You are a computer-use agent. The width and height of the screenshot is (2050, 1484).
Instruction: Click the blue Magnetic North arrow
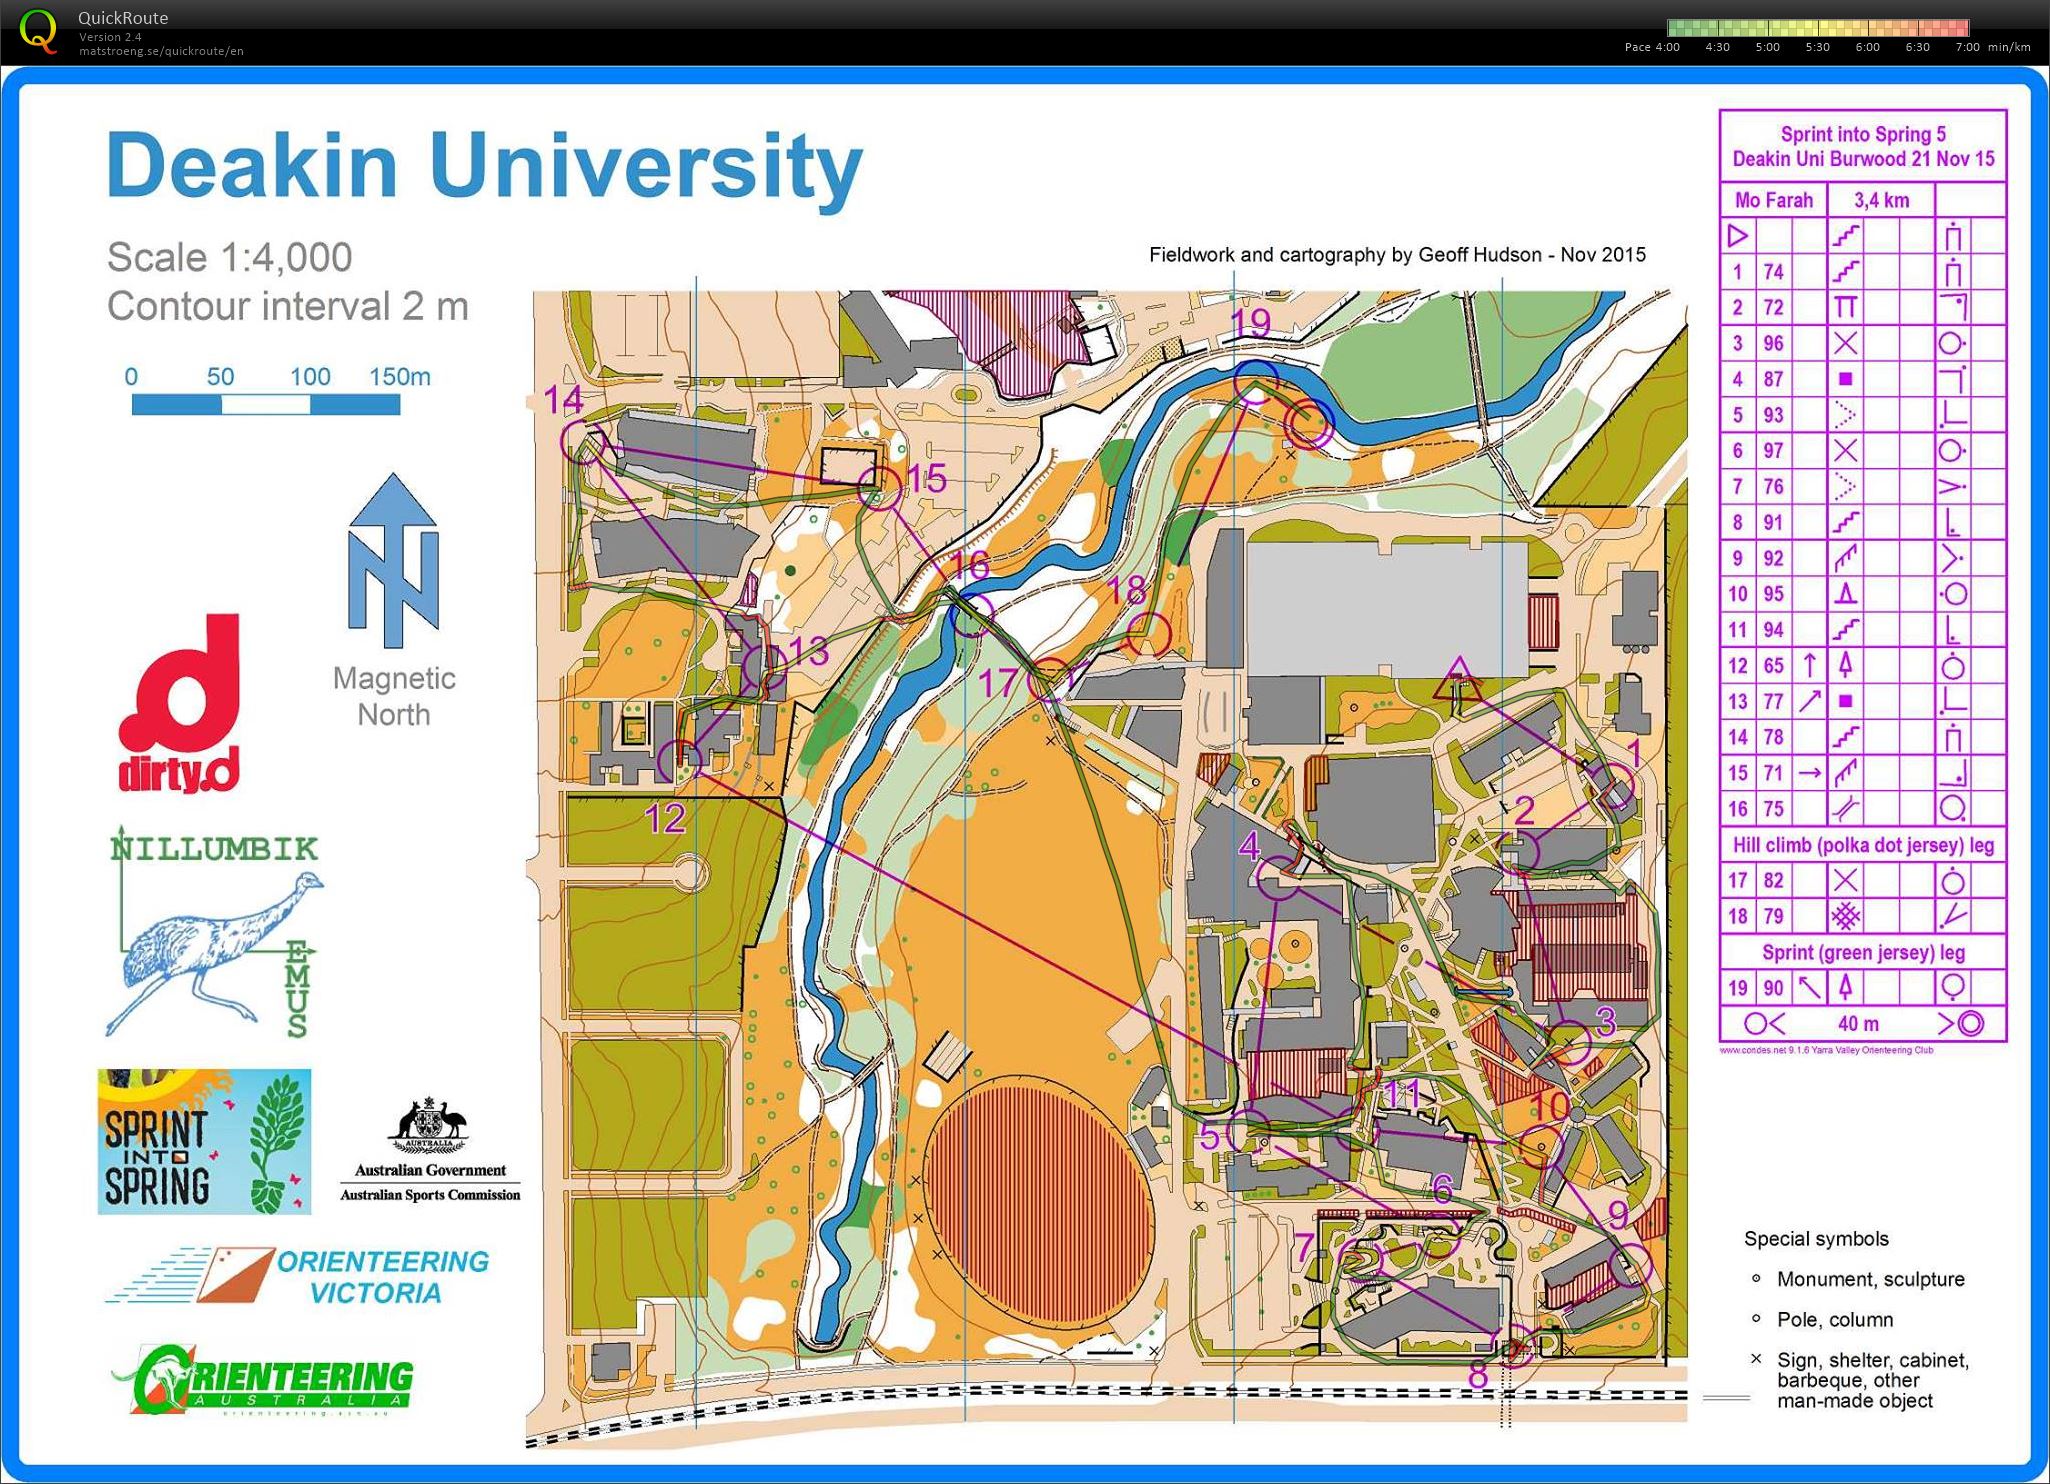click(x=393, y=559)
